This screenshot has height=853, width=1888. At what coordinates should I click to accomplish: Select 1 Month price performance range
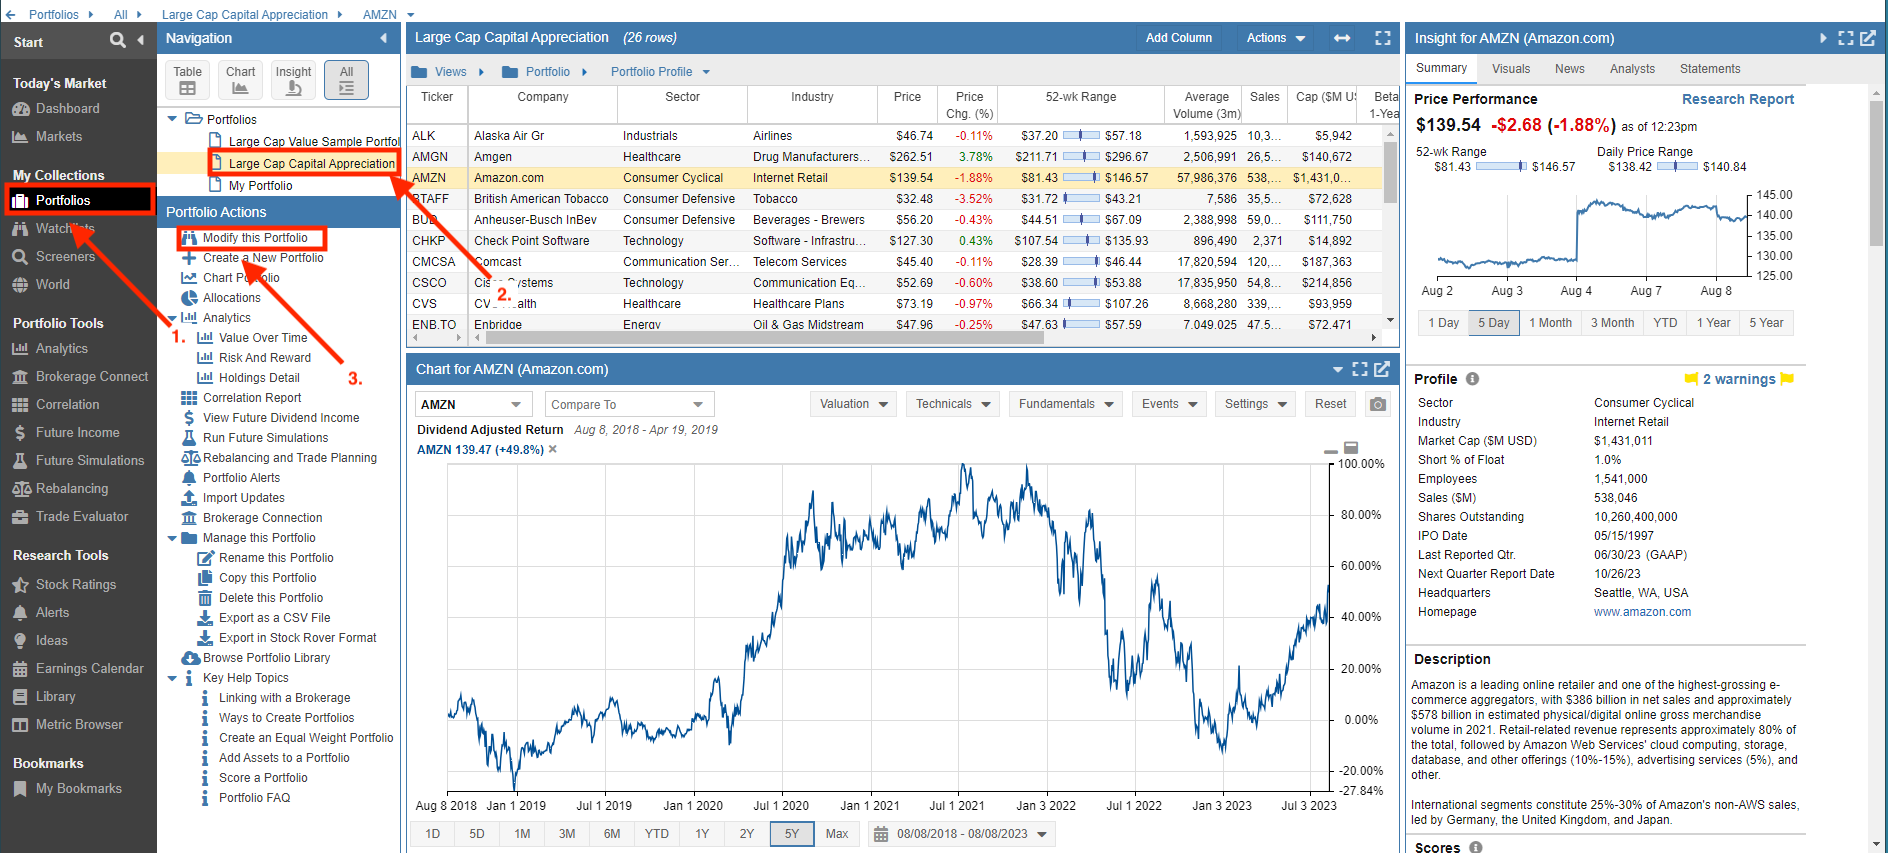[1550, 323]
